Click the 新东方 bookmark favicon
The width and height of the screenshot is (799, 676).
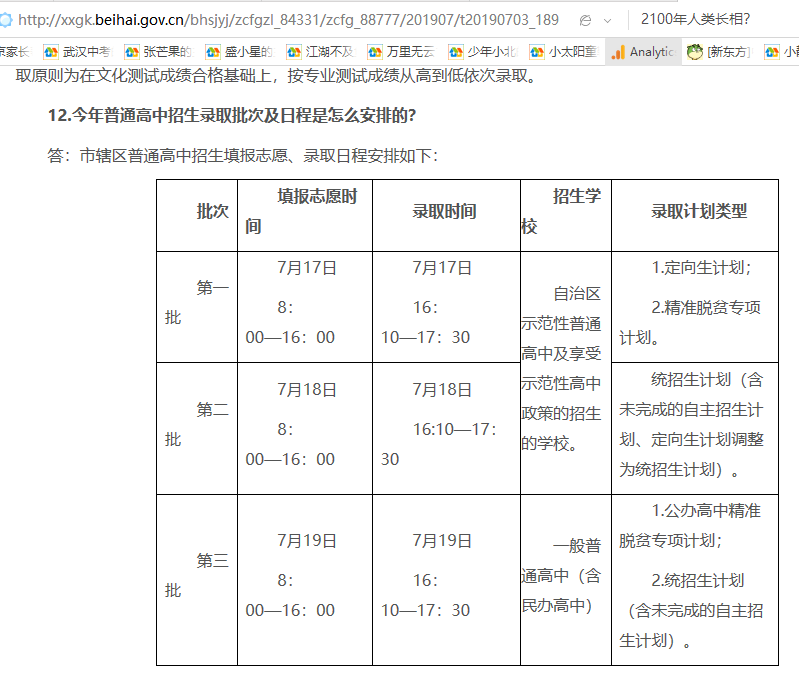(x=694, y=51)
